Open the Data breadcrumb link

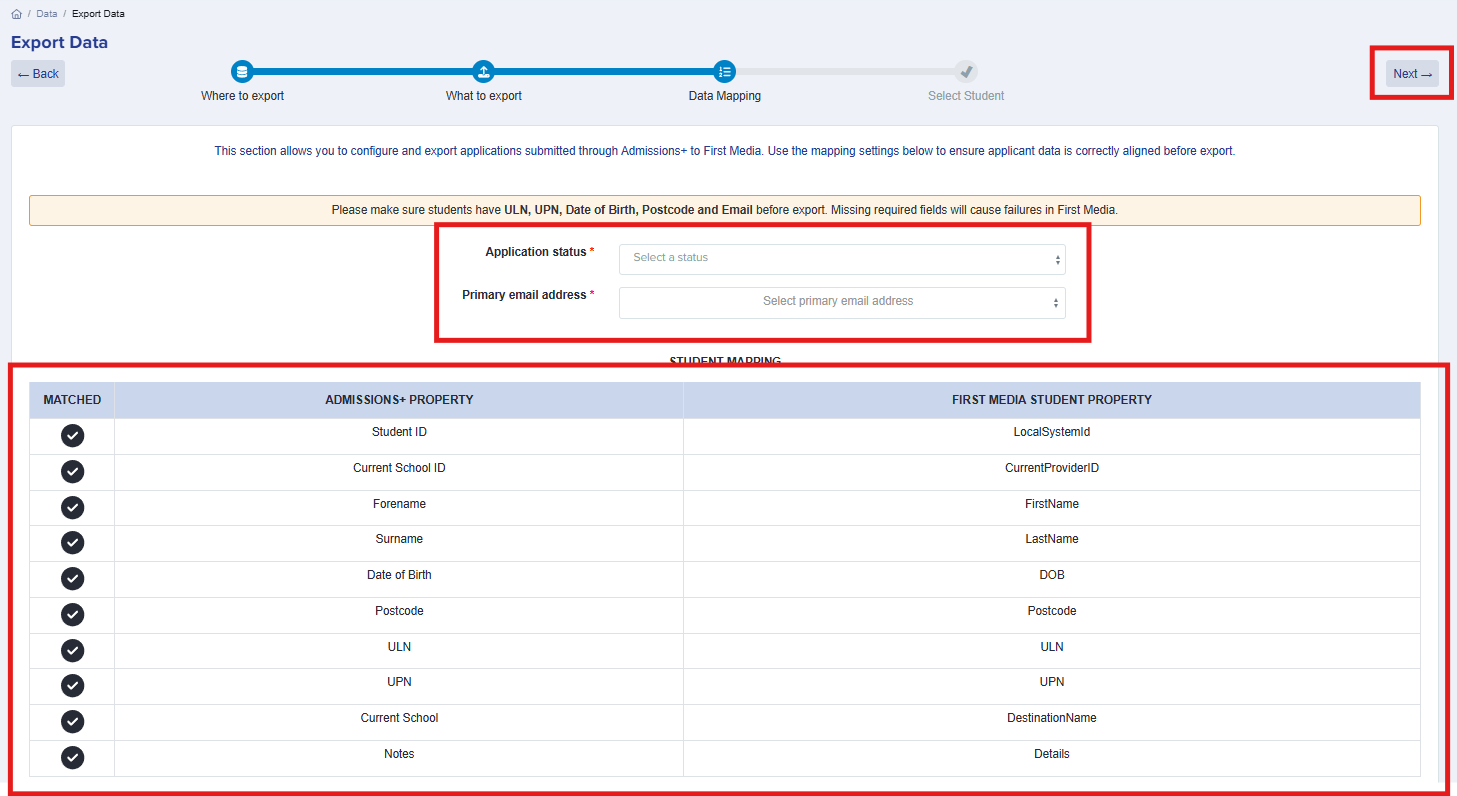47,14
